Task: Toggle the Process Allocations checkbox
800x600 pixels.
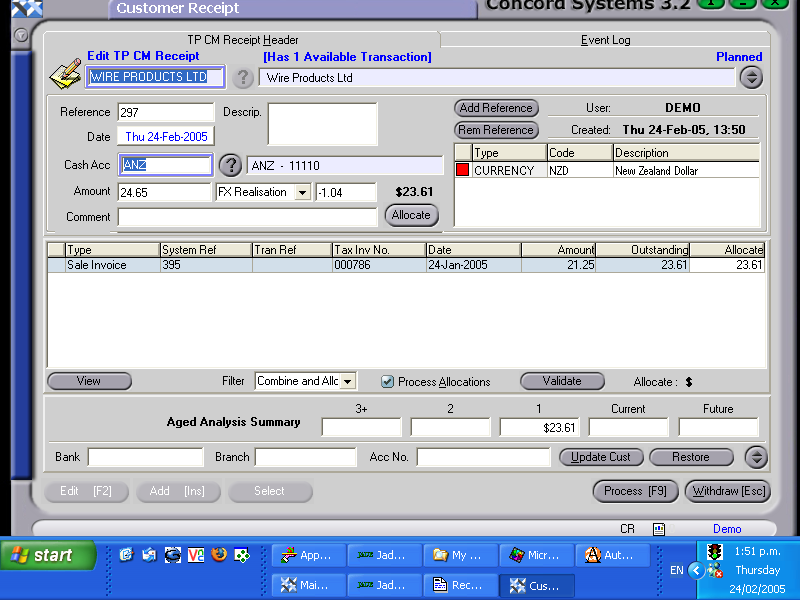Action: click(387, 381)
